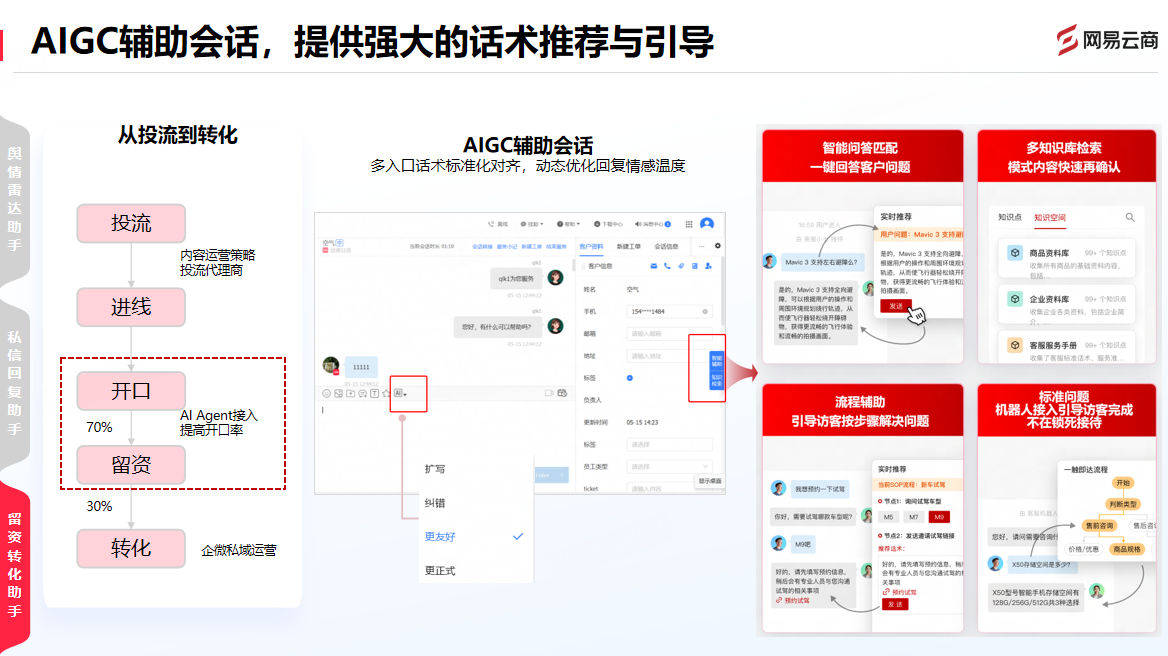
Task: Open the AI assist dropdown in chat toolbar
Action: (400, 393)
